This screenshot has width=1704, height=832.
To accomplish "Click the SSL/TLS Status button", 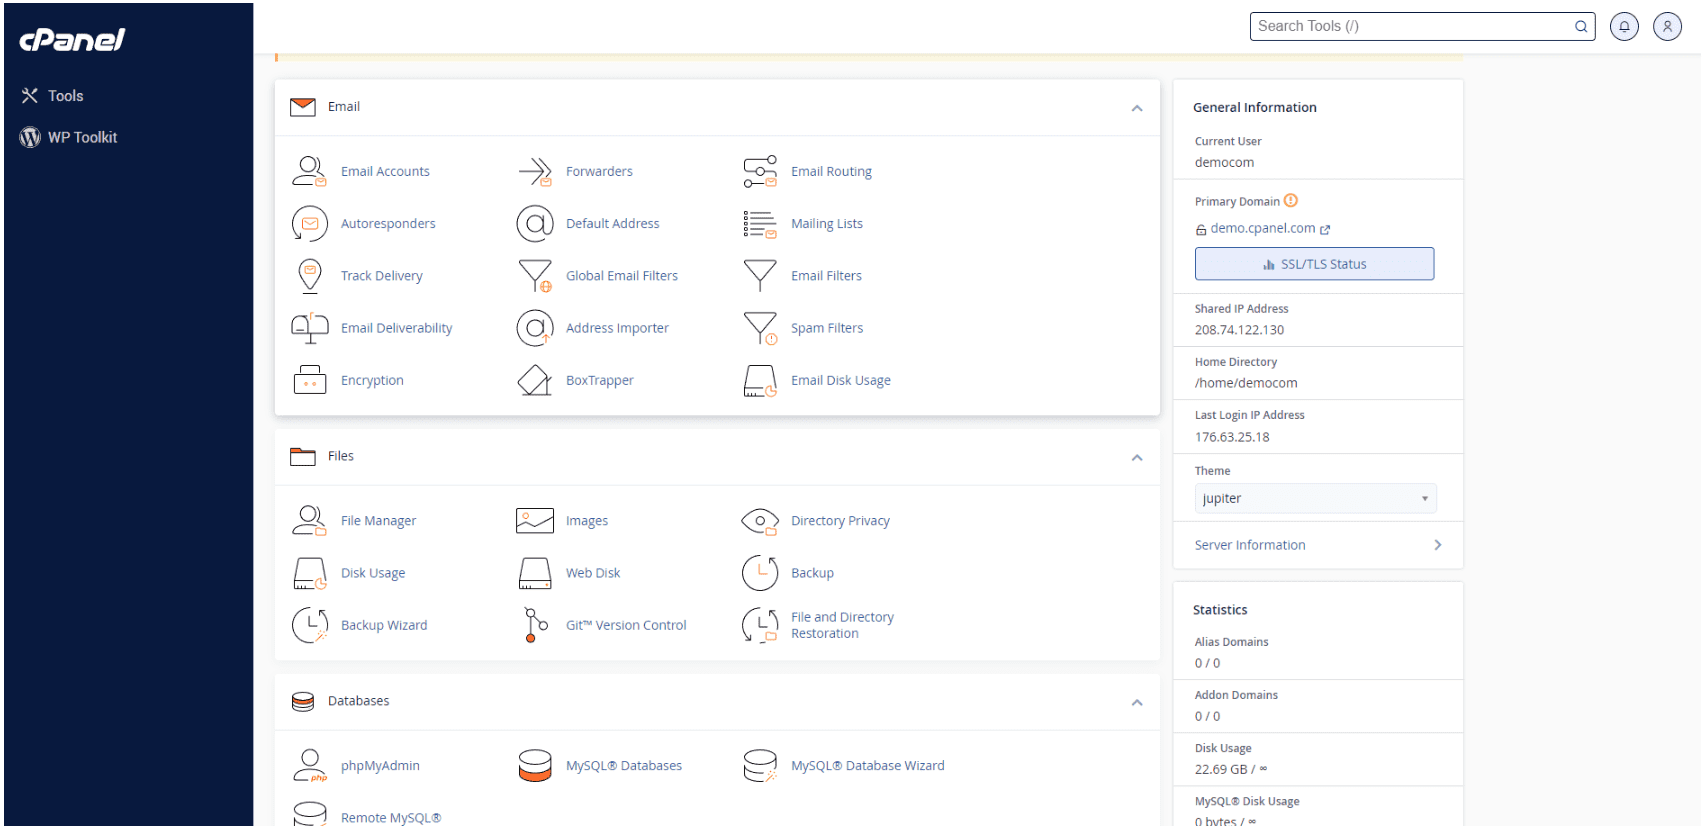I will pyautogui.click(x=1314, y=264).
